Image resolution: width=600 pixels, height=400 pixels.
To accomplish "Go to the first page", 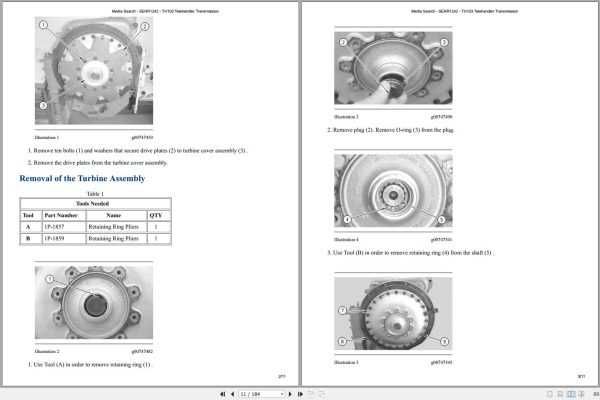I will click(x=222, y=394).
